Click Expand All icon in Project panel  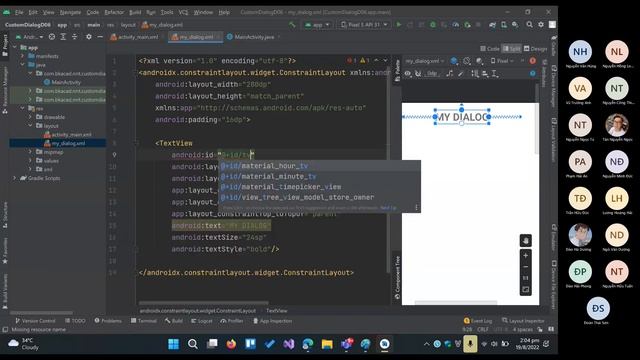pyautogui.click(x=63, y=37)
